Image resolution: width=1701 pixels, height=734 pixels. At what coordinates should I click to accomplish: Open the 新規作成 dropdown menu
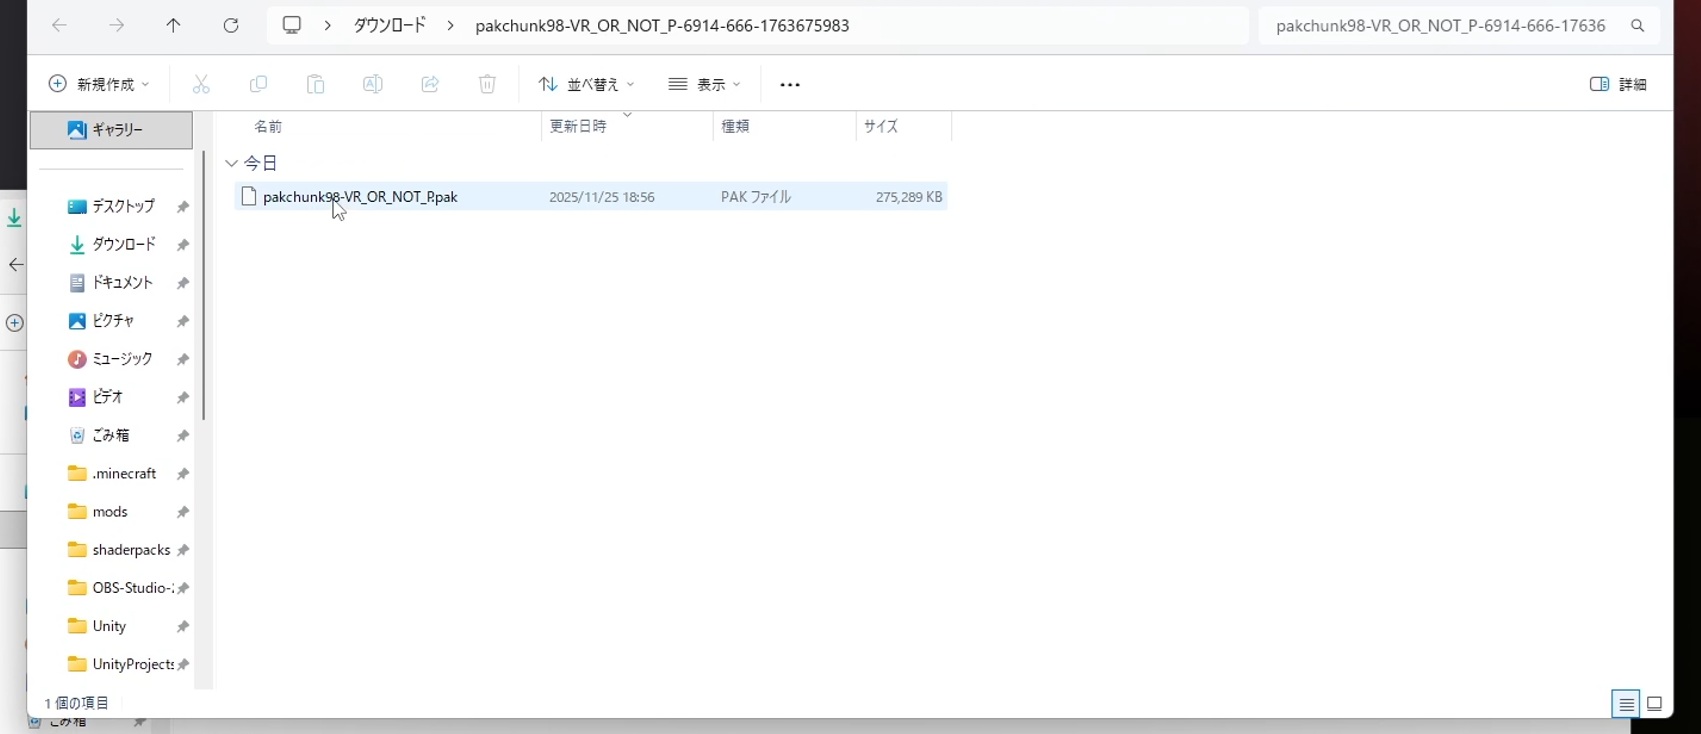99,85
